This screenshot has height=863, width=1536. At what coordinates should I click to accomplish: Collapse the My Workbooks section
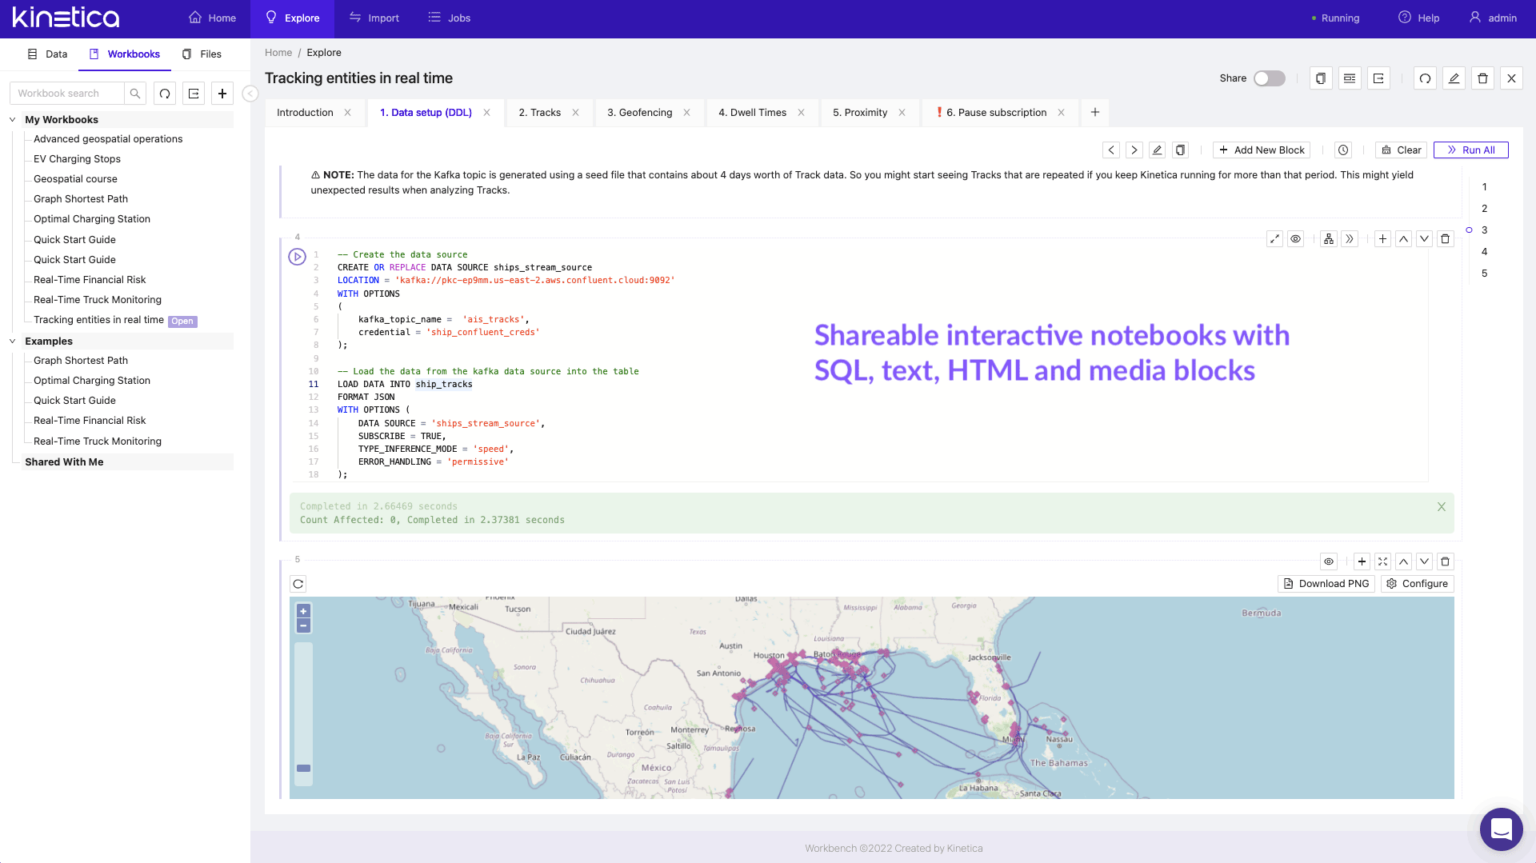(10, 119)
